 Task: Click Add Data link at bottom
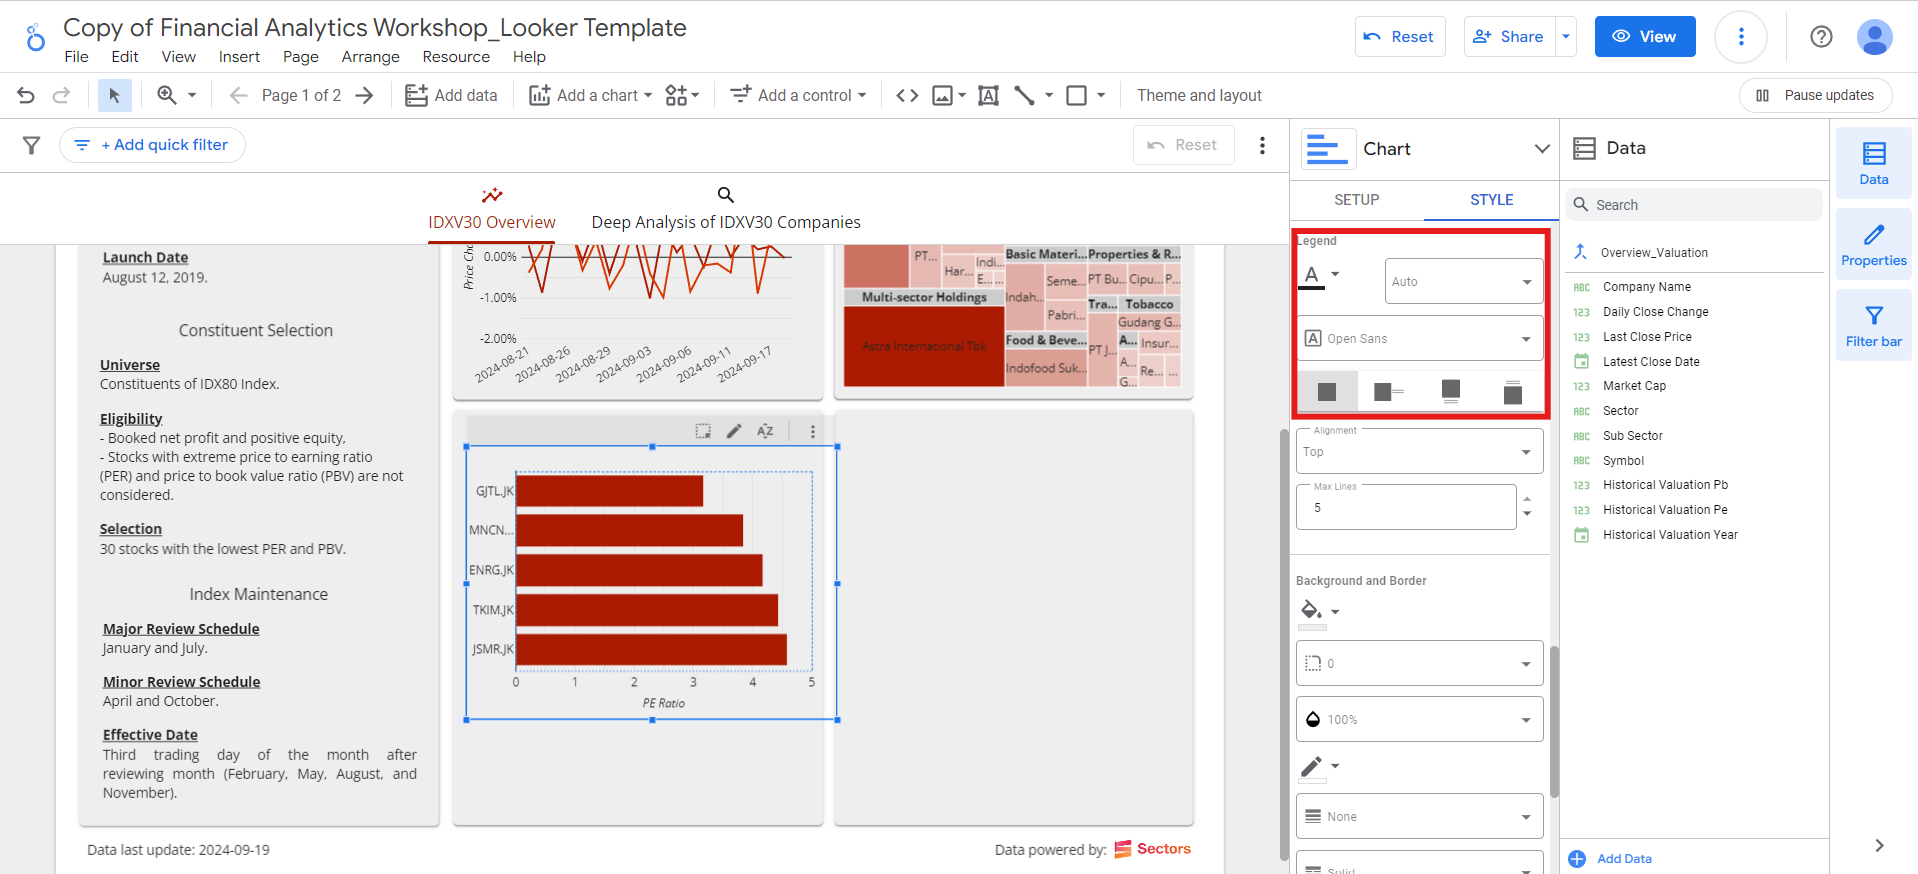click(1611, 858)
